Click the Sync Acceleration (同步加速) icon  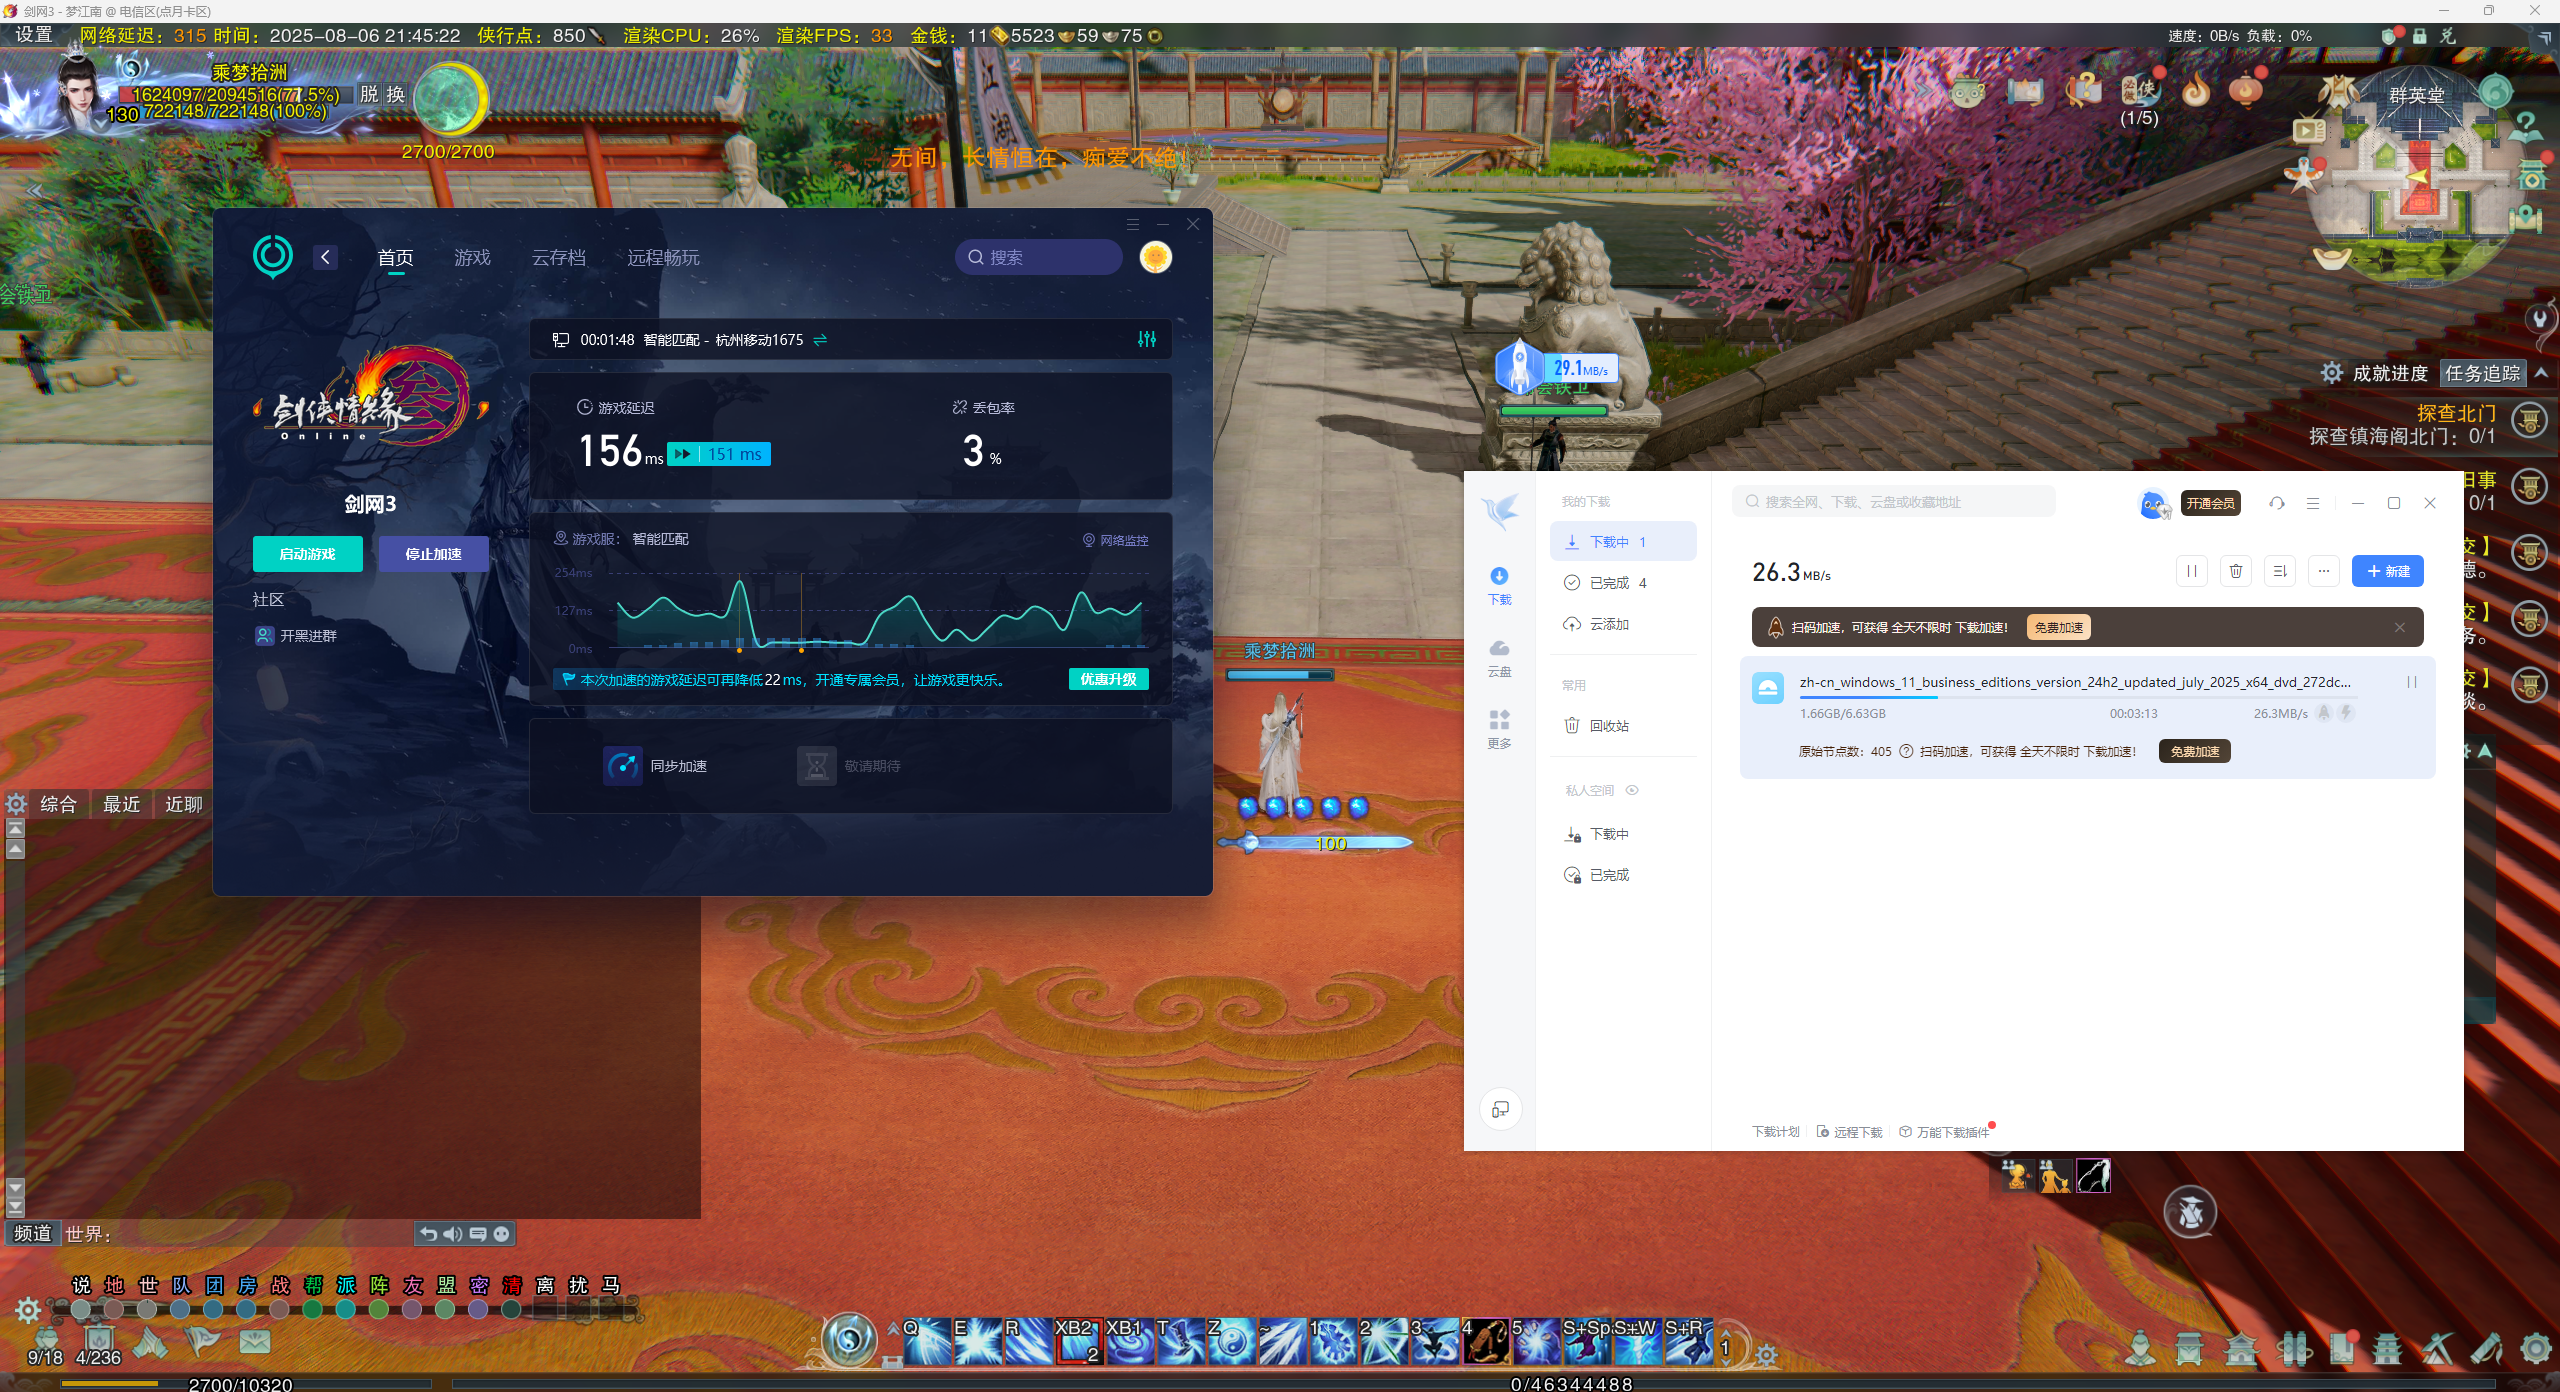[x=623, y=766]
